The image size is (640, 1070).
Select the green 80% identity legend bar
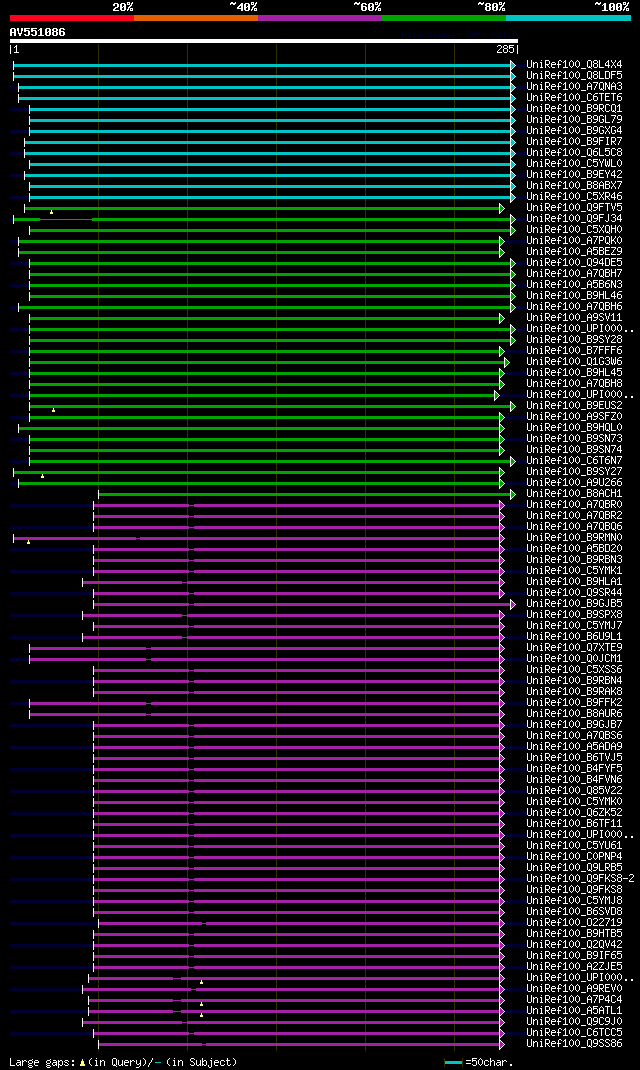tap(444, 18)
